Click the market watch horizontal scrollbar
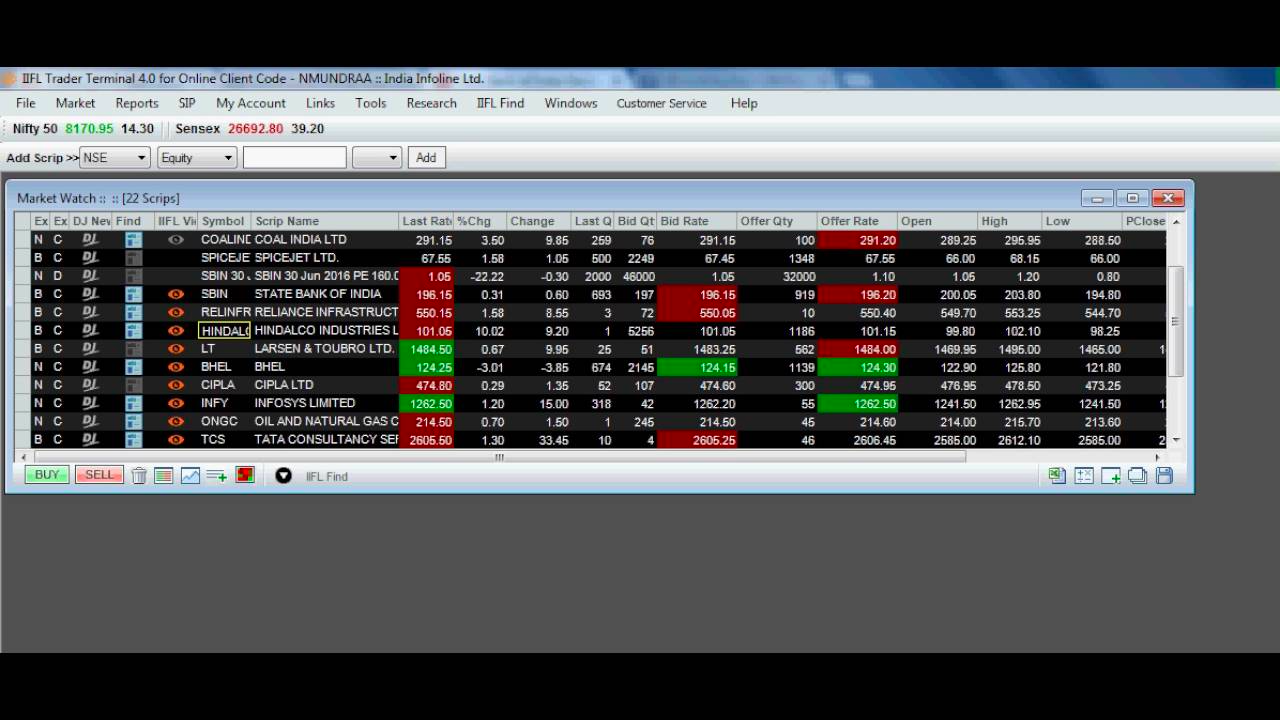Image resolution: width=1280 pixels, height=720 pixels. click(499, 457)
